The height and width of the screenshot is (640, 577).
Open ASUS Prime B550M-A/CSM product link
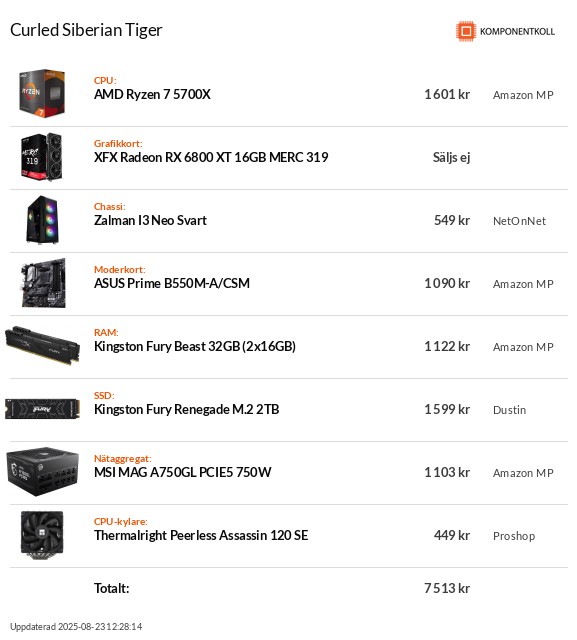point(172,283)
